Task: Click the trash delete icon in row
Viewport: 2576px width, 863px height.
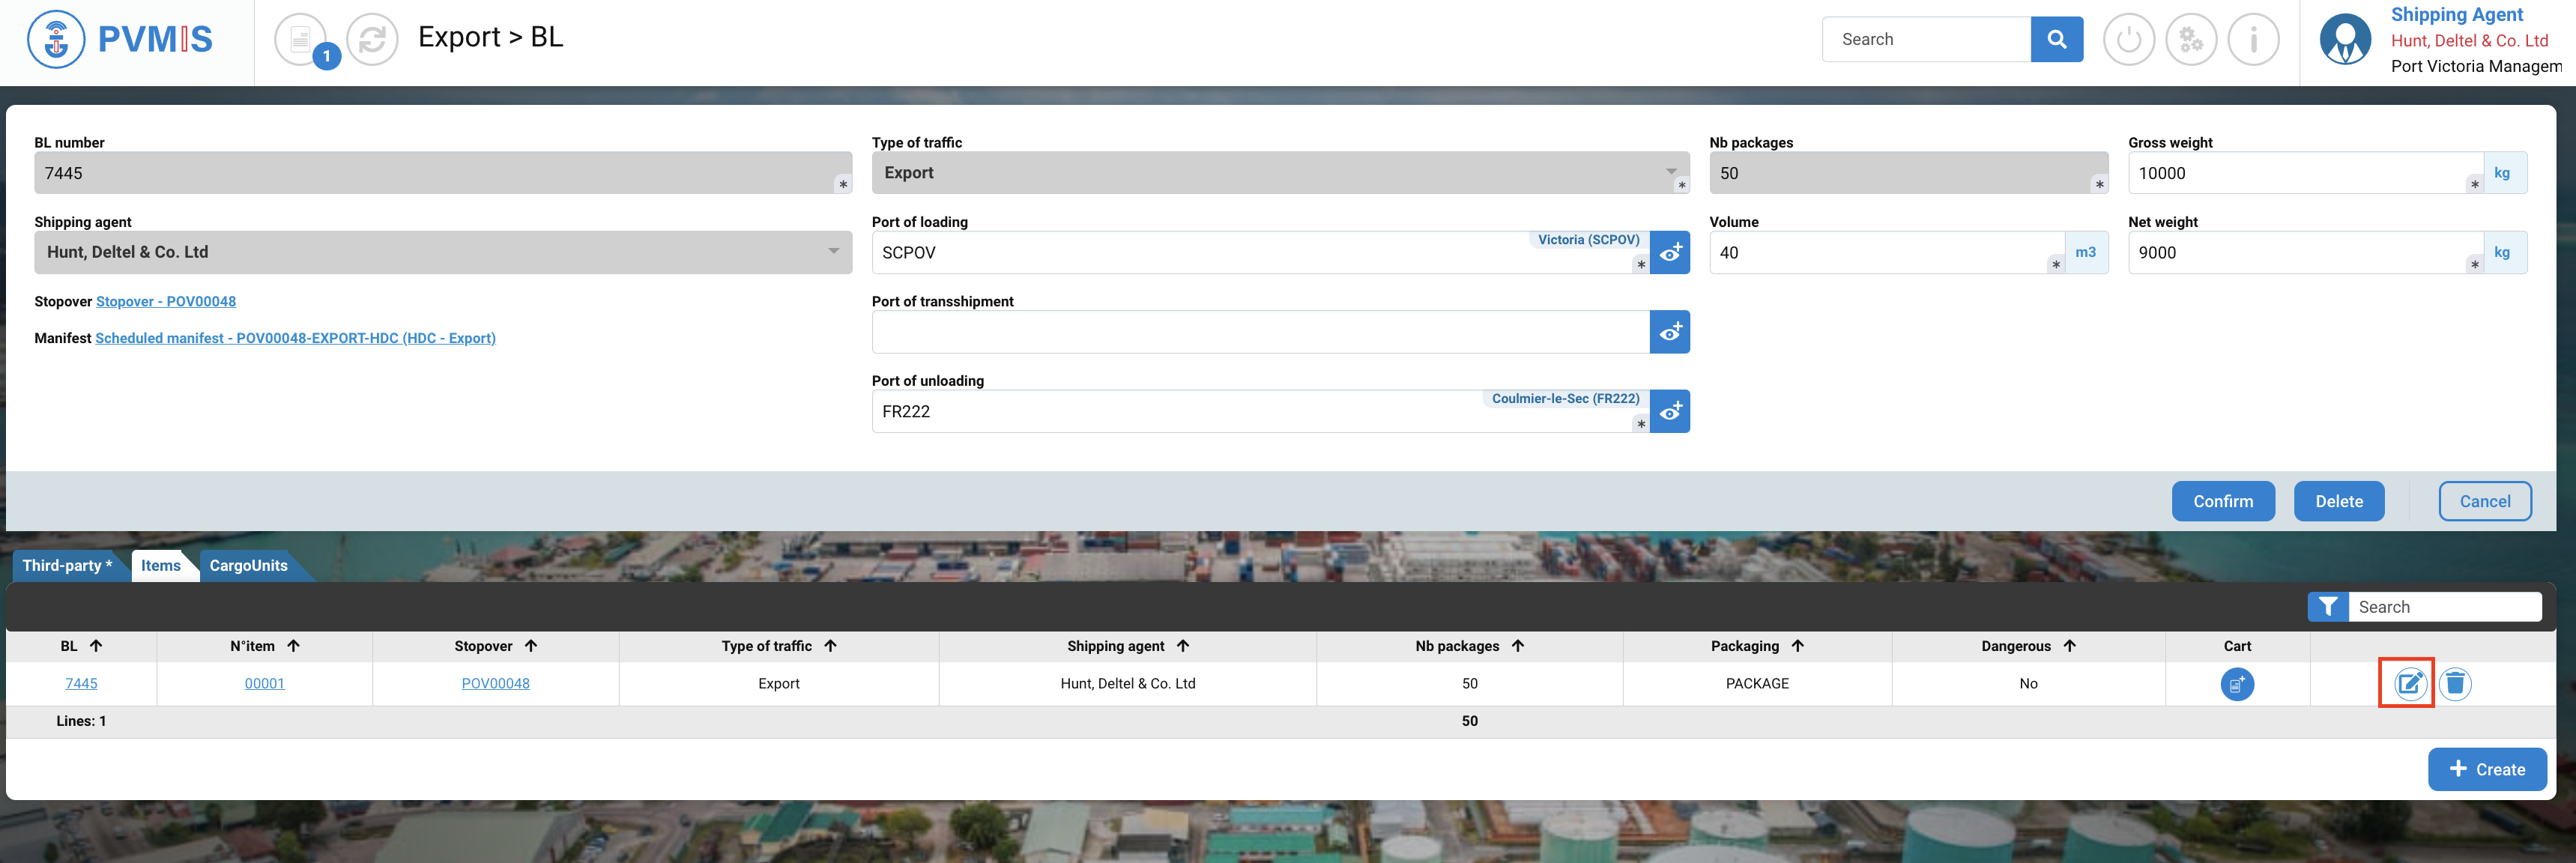Action: coord(2455,684)
